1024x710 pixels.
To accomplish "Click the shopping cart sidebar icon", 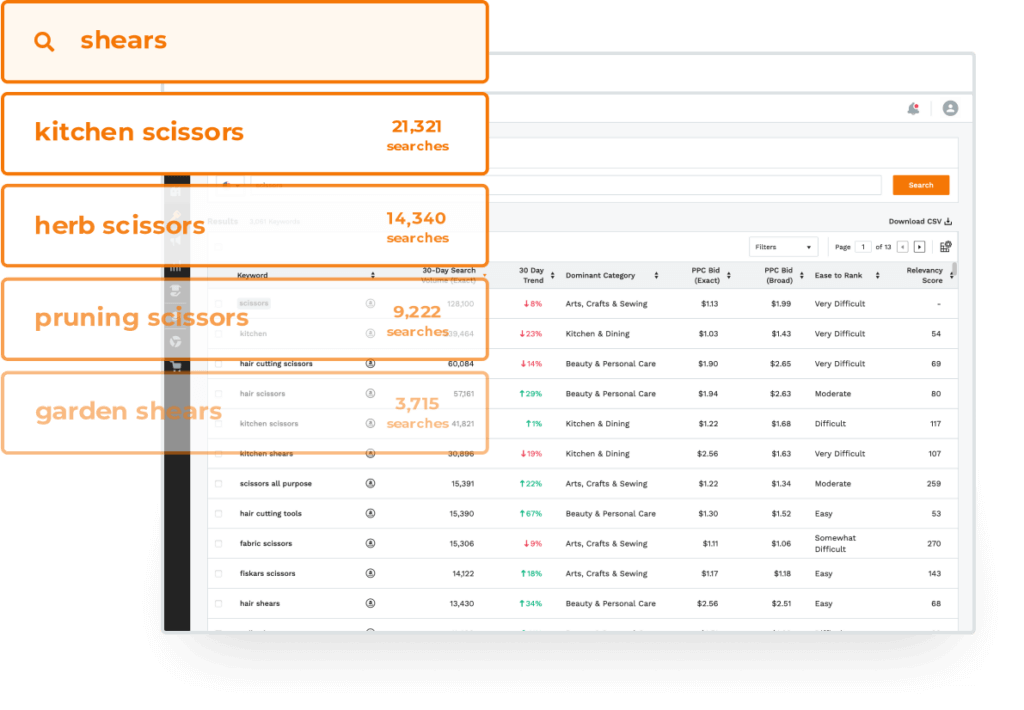I will [176, 366].
